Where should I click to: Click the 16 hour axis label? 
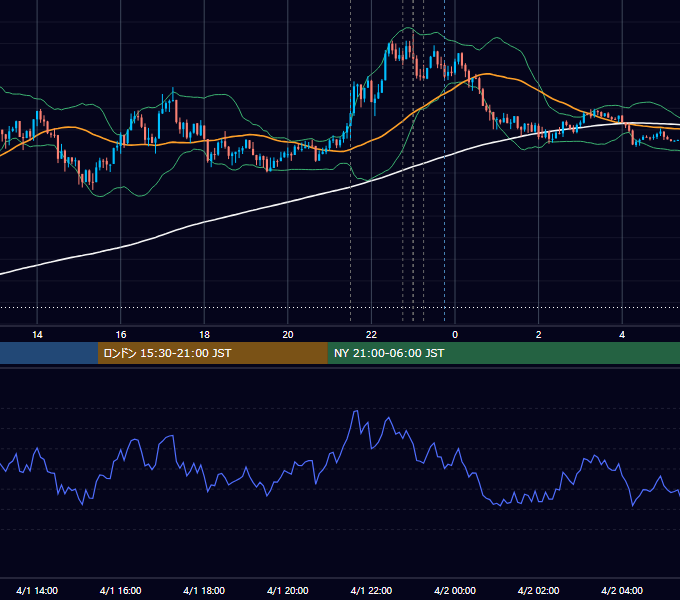[x=121, y=335]
